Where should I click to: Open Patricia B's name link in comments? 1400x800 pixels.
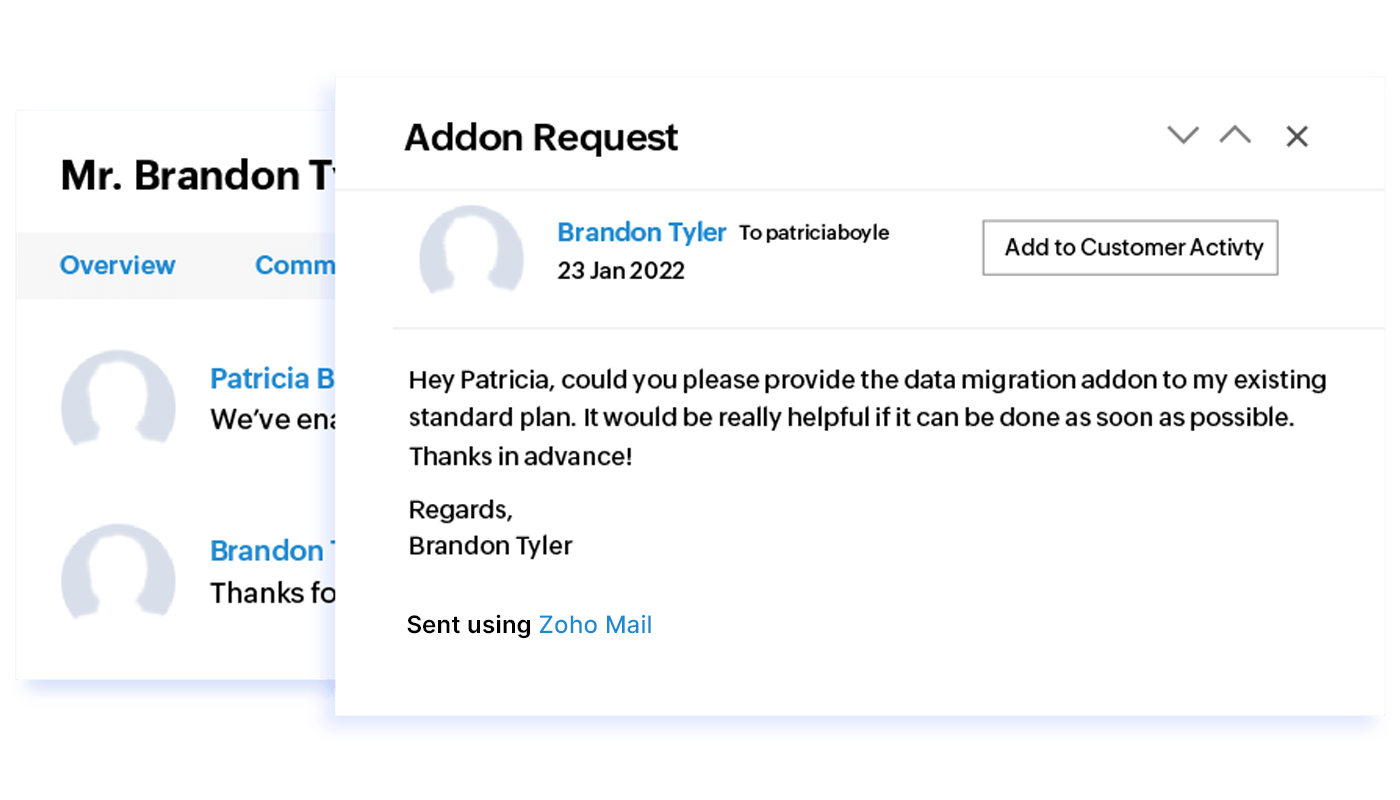pyautogui.click(x=272, y=379)
